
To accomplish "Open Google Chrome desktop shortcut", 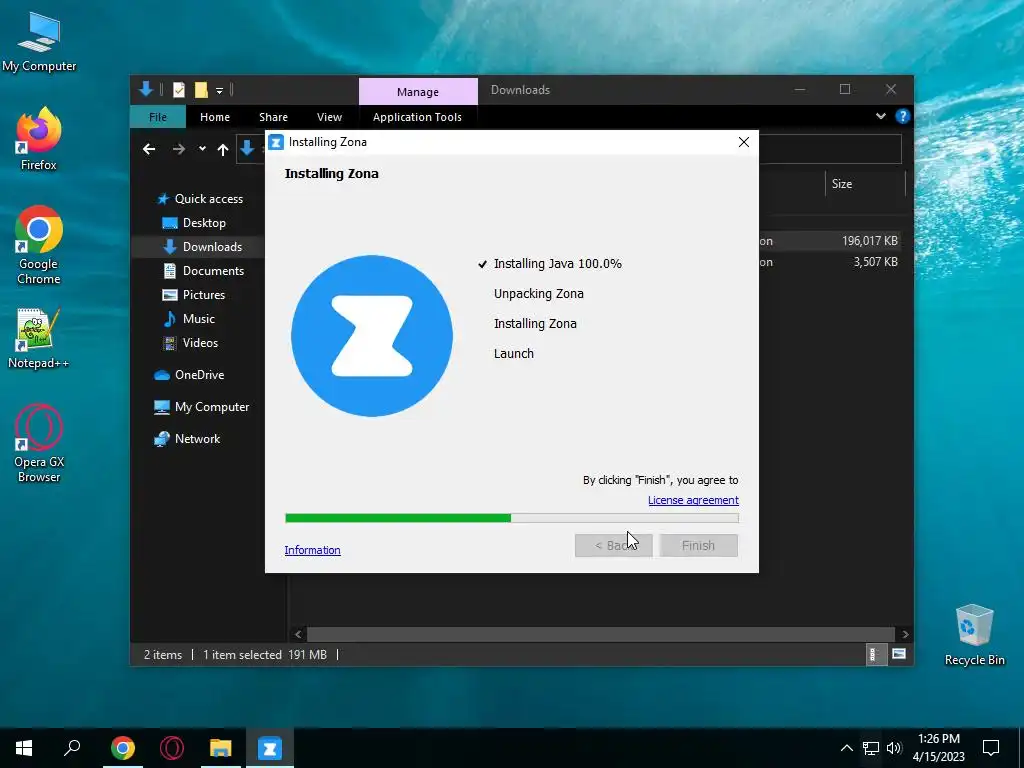I will pos(39,246).
